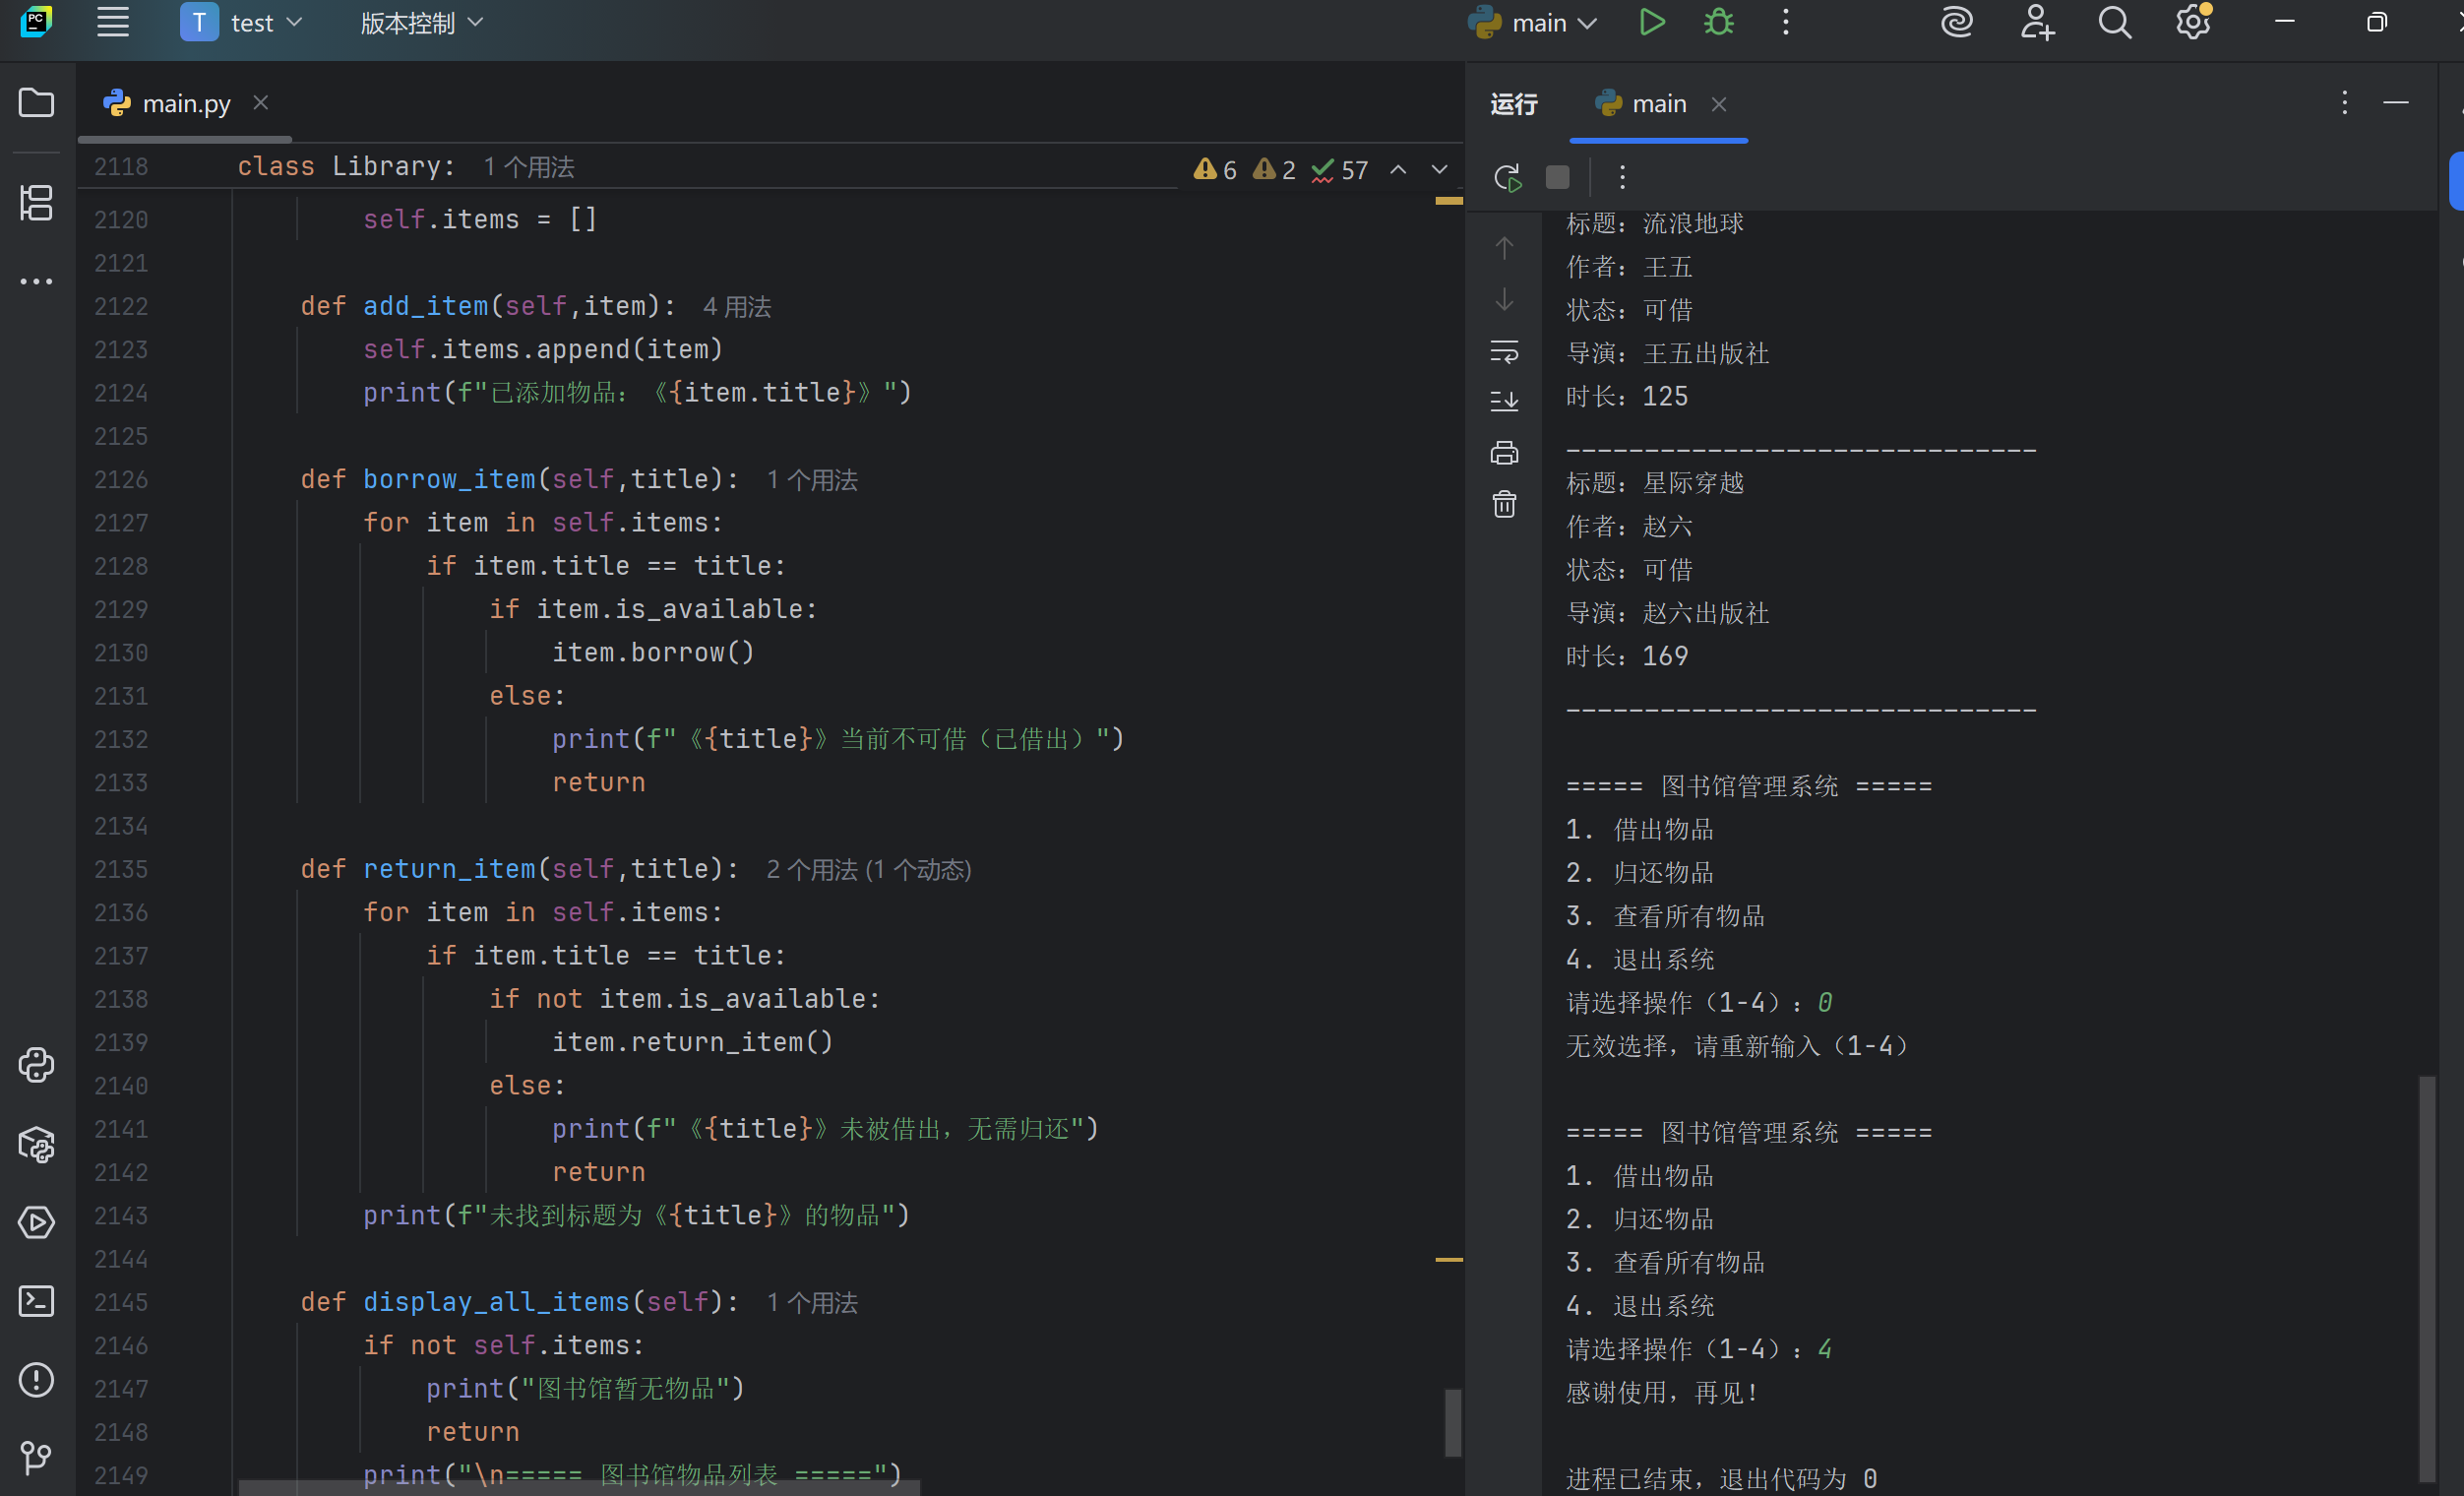Click the 'def borrow_item' definition line
This screenshot has height=1496, width=2464.
[520, 479]
